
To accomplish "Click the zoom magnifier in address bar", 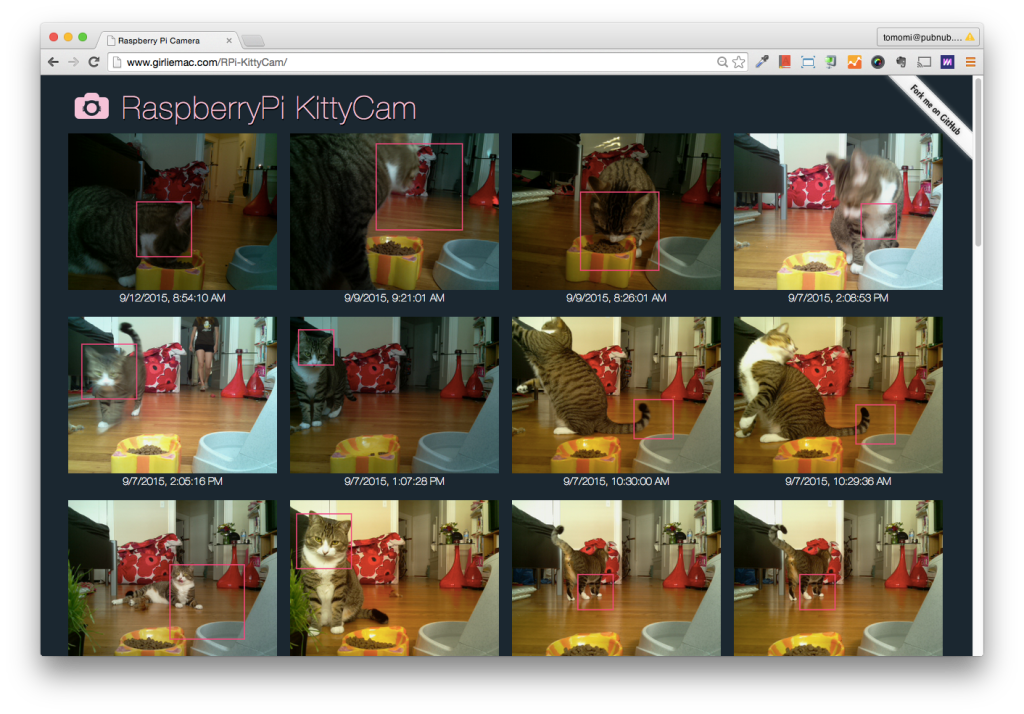I will click(x=722, y=62).
